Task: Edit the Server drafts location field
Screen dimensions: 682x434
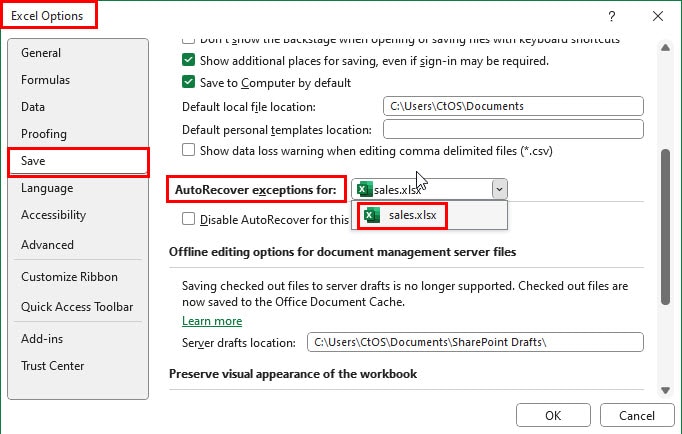Action: tap(475, 342)
